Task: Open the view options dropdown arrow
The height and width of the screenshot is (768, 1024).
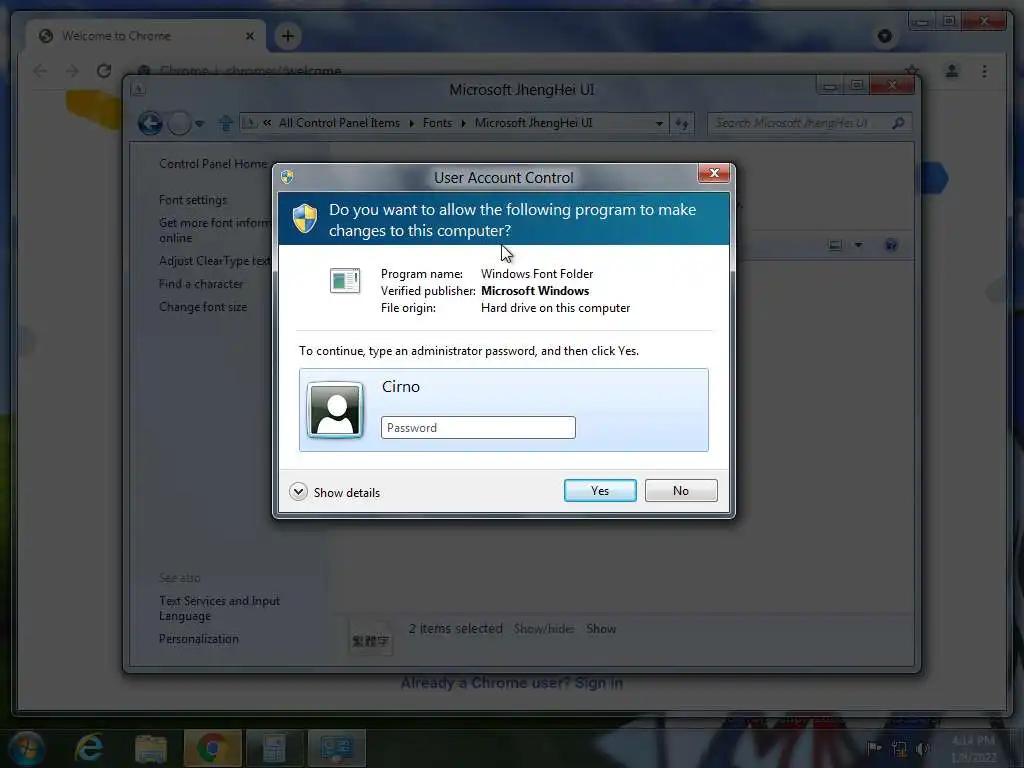Action: coord(858,246)
